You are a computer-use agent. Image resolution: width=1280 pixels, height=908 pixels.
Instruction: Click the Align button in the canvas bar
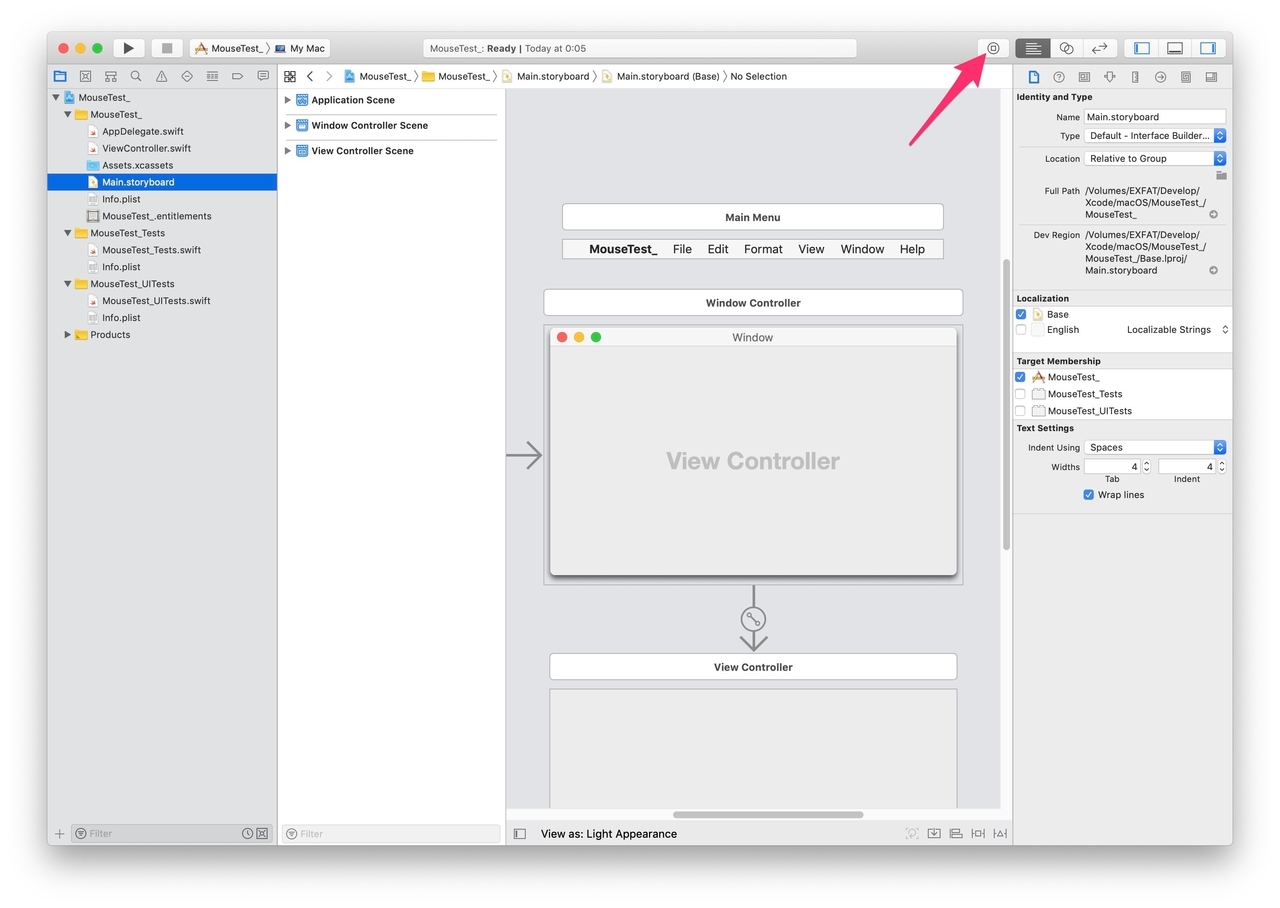[x=956, y=834]
